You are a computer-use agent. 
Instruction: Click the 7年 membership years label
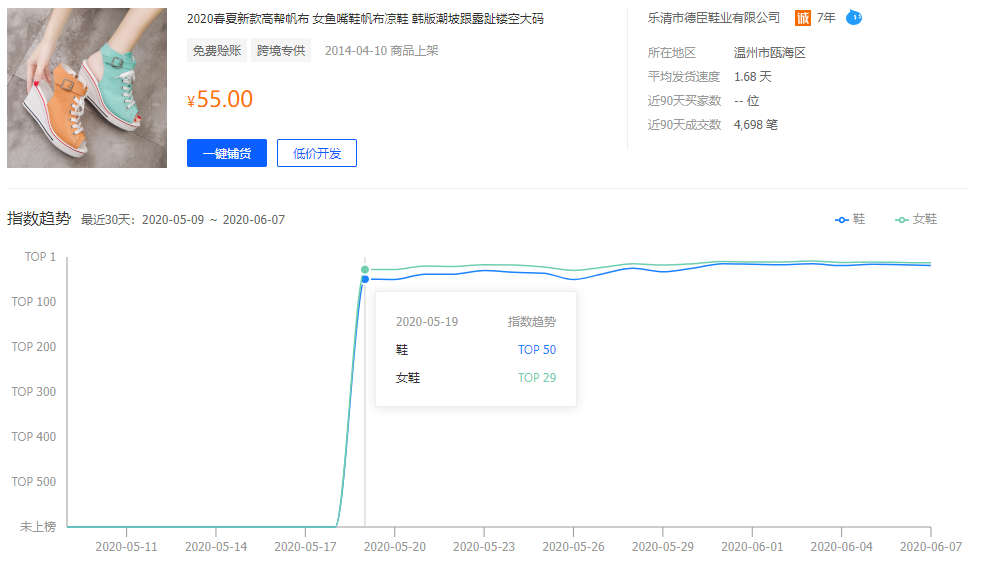(826, 18)
